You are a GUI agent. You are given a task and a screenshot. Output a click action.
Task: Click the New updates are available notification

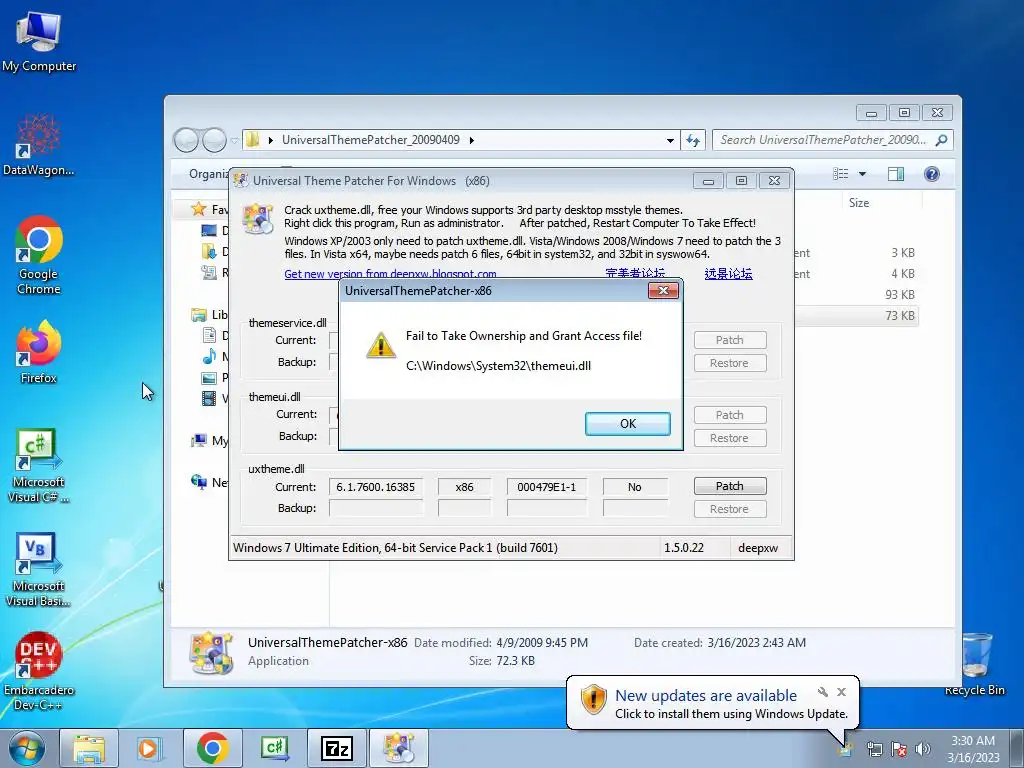(706, 696)
